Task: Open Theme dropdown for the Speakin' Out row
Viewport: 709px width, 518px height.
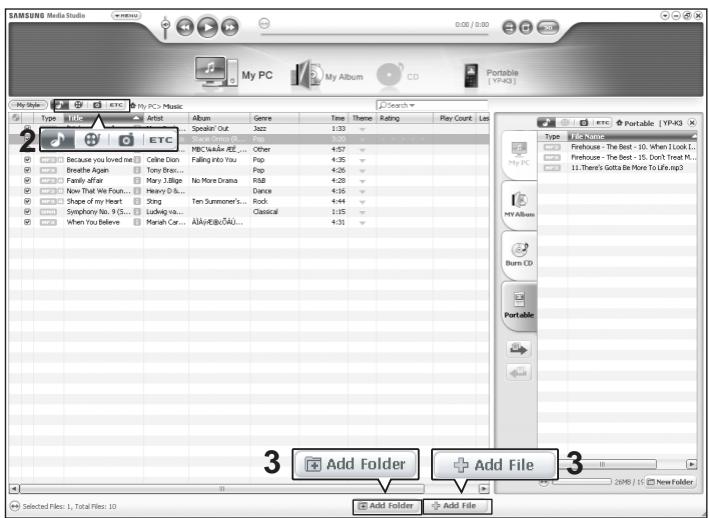Action: [x=362, y=129]
